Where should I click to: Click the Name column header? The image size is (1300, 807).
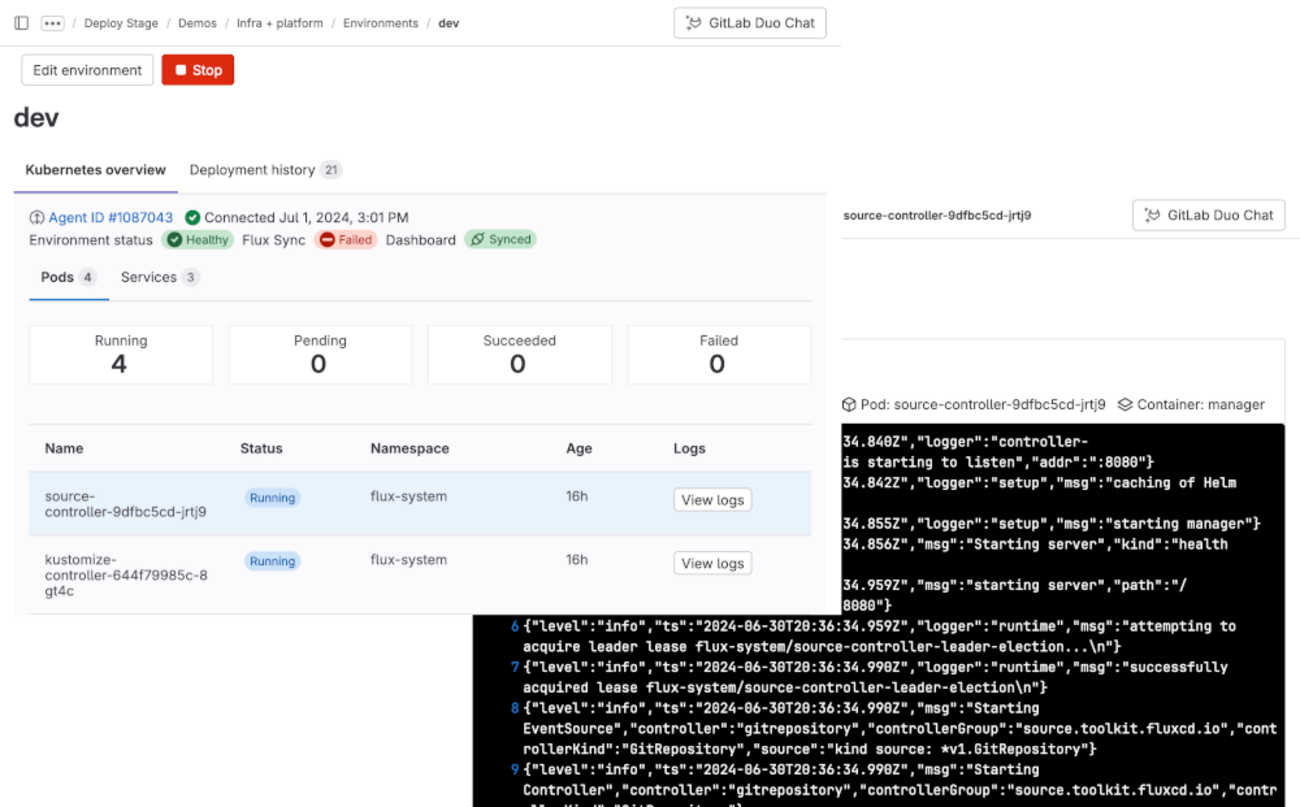64,449
